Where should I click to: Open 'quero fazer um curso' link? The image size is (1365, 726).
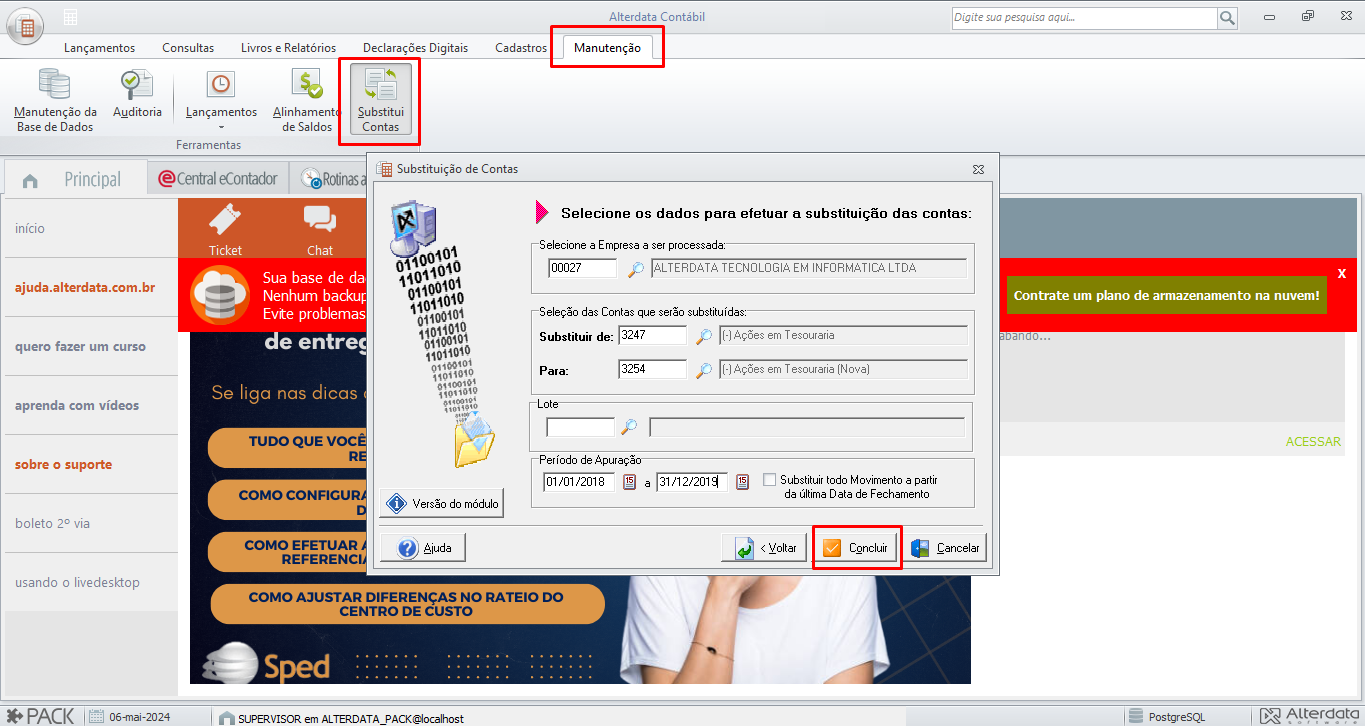tap(80, 347)
